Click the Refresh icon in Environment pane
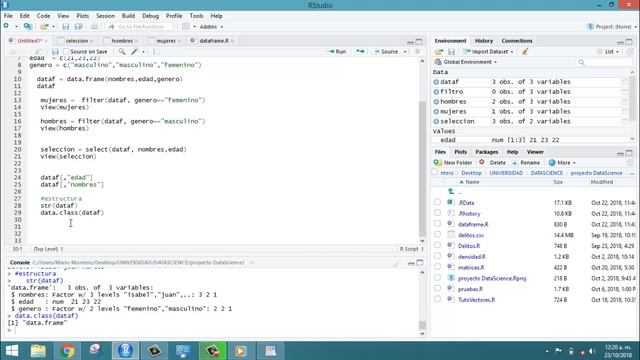The image size is (640, 360). click(x=630, y=52)
